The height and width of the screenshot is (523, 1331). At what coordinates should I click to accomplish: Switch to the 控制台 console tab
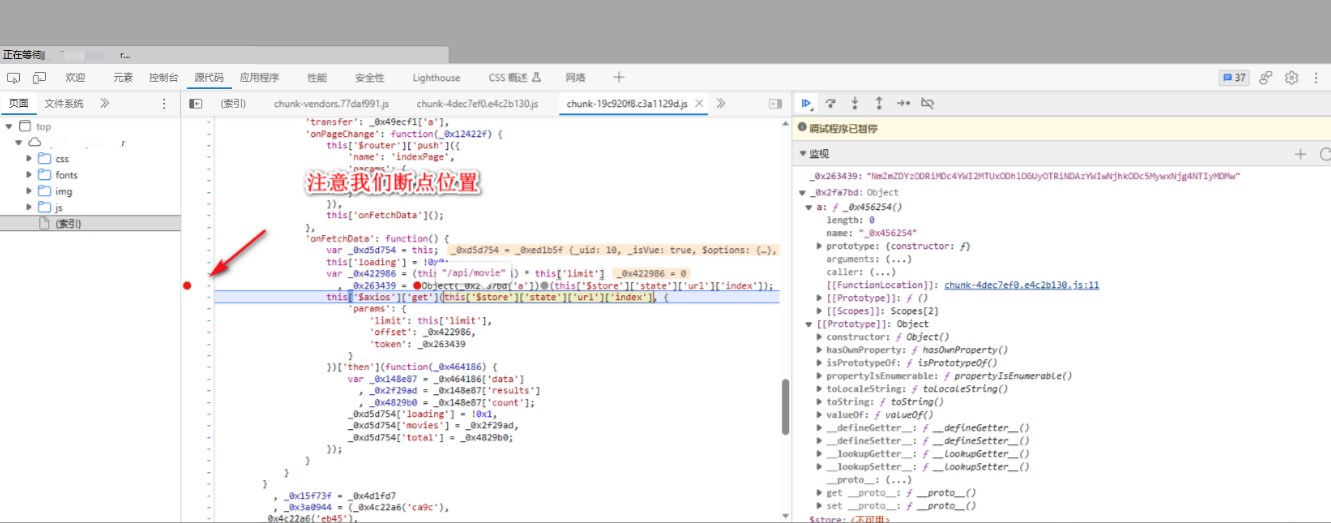[163, 78]
